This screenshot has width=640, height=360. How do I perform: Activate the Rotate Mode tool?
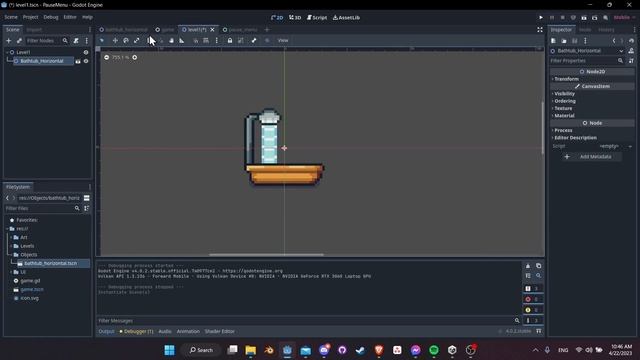pyautogui.click(x=126, y=40)
